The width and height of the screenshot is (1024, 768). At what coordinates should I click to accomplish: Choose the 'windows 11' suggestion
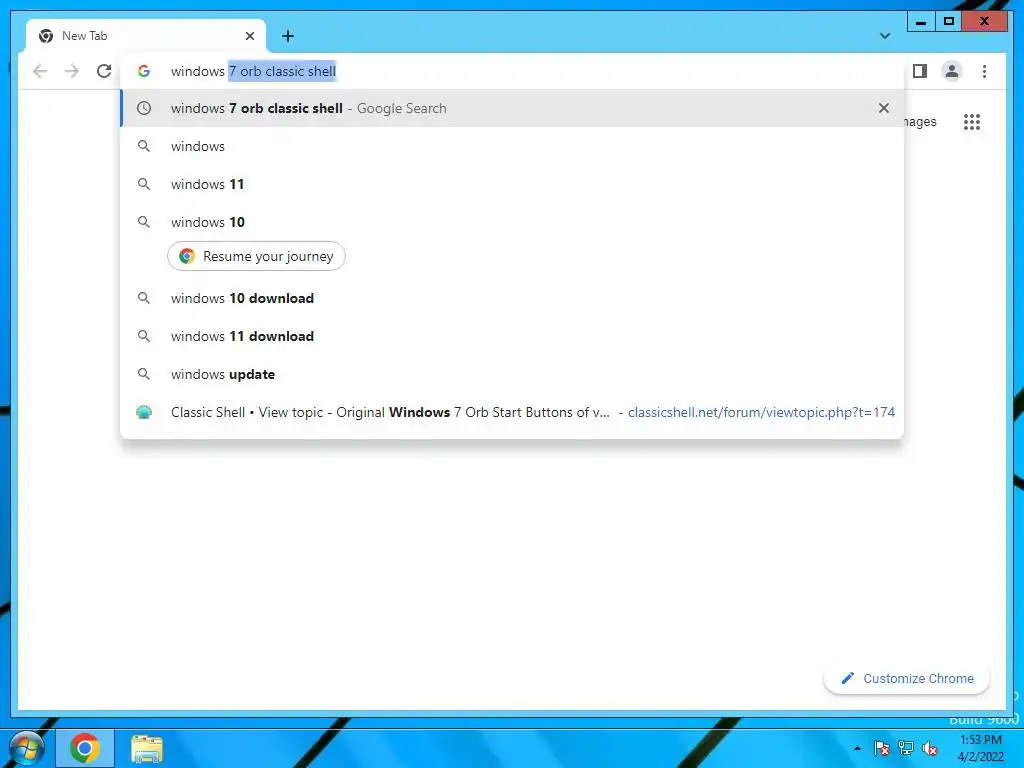(512, 184)
